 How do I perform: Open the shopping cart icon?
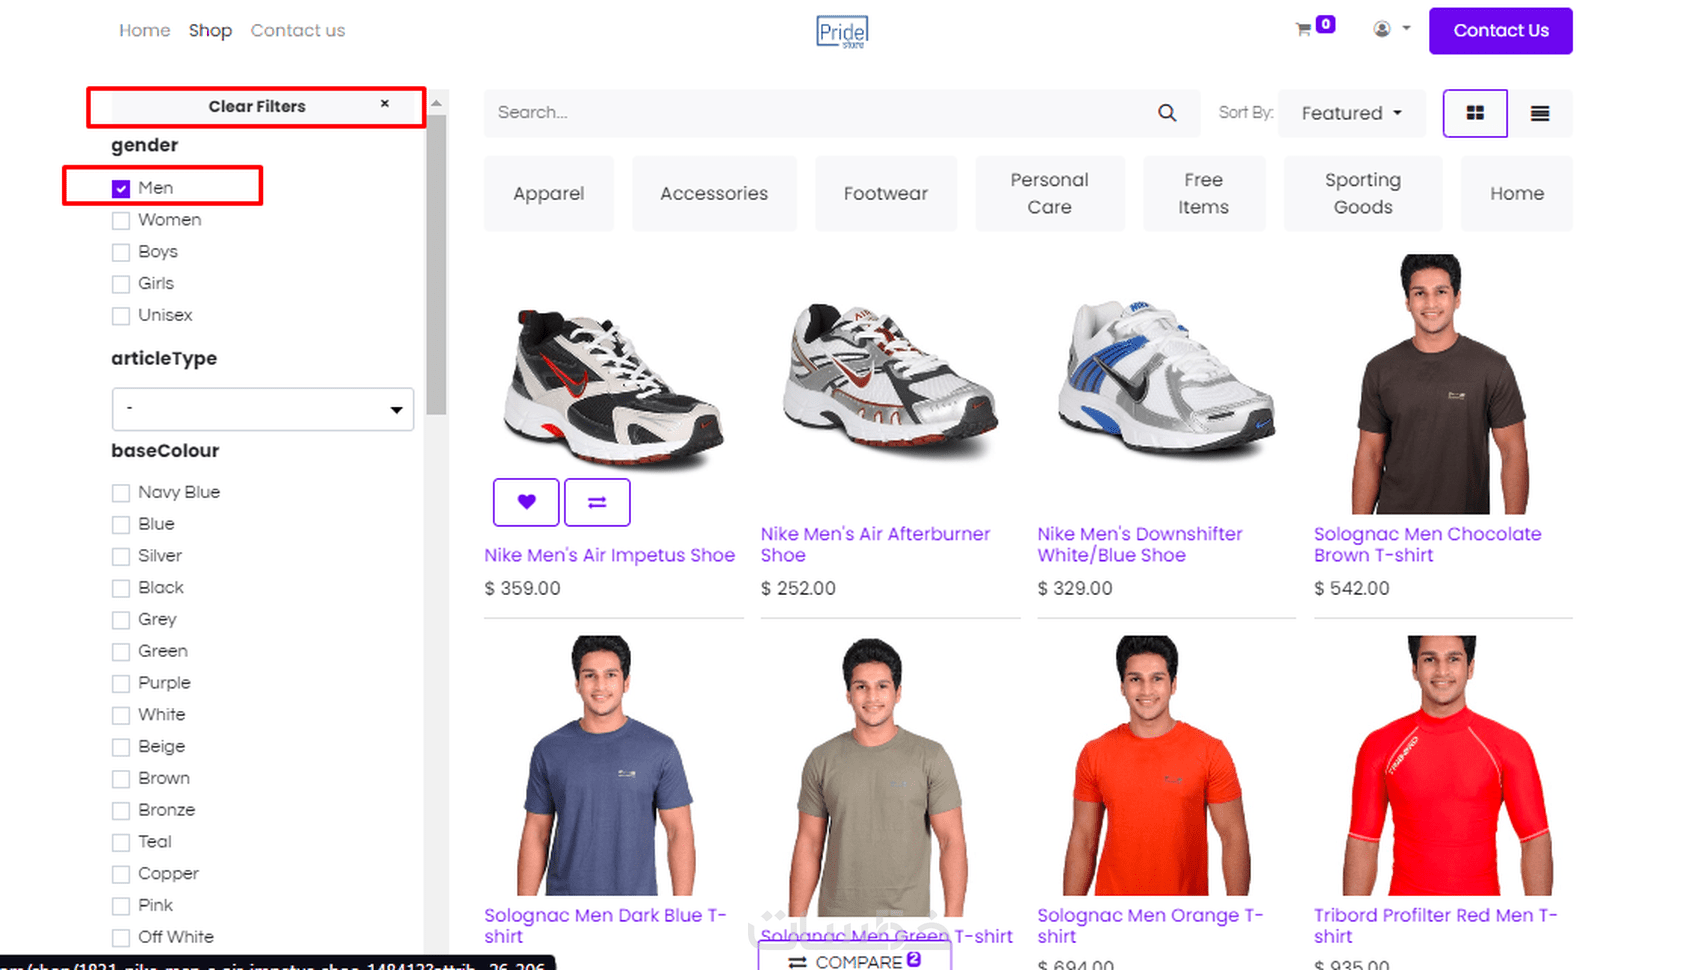click(x=1302, y=30)
